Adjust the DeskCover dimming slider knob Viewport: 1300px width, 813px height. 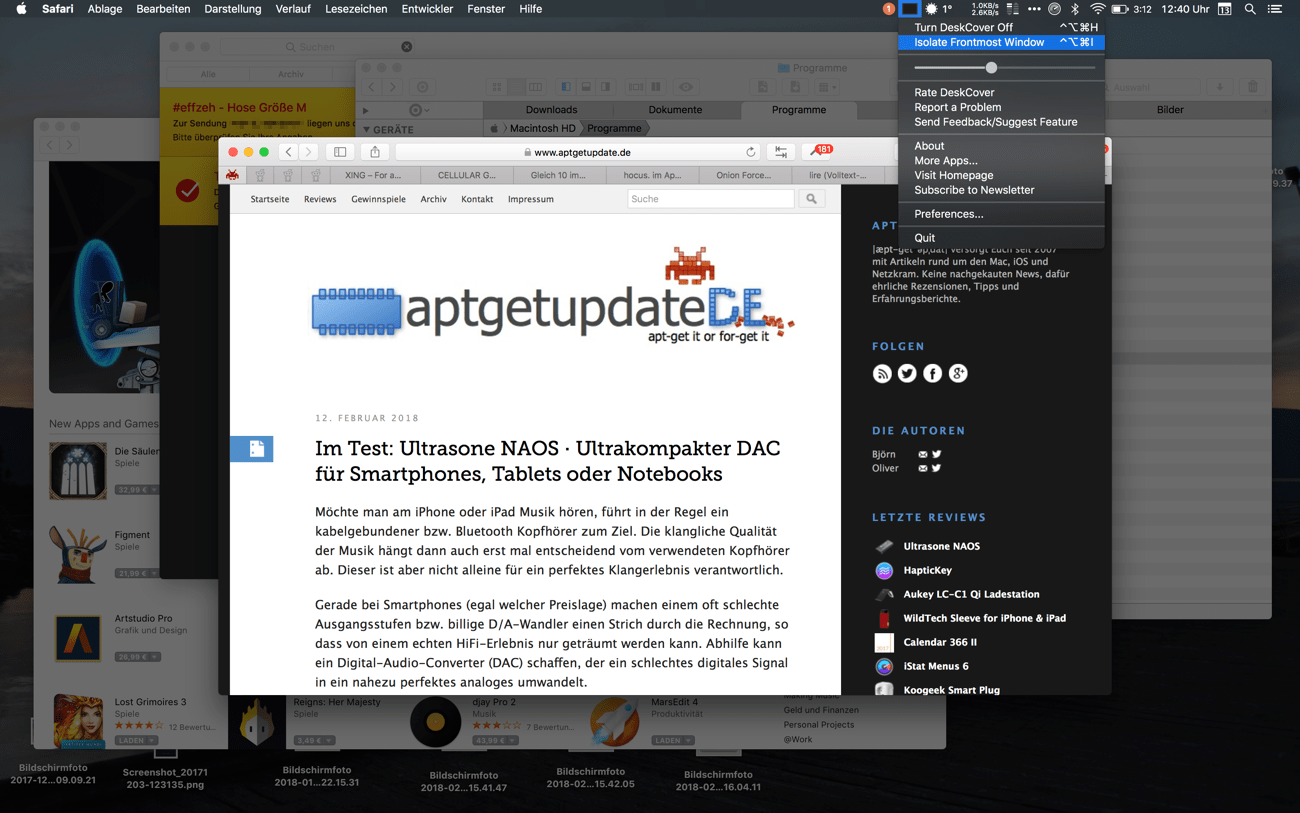pyautogui.click(x=991, y=68)
